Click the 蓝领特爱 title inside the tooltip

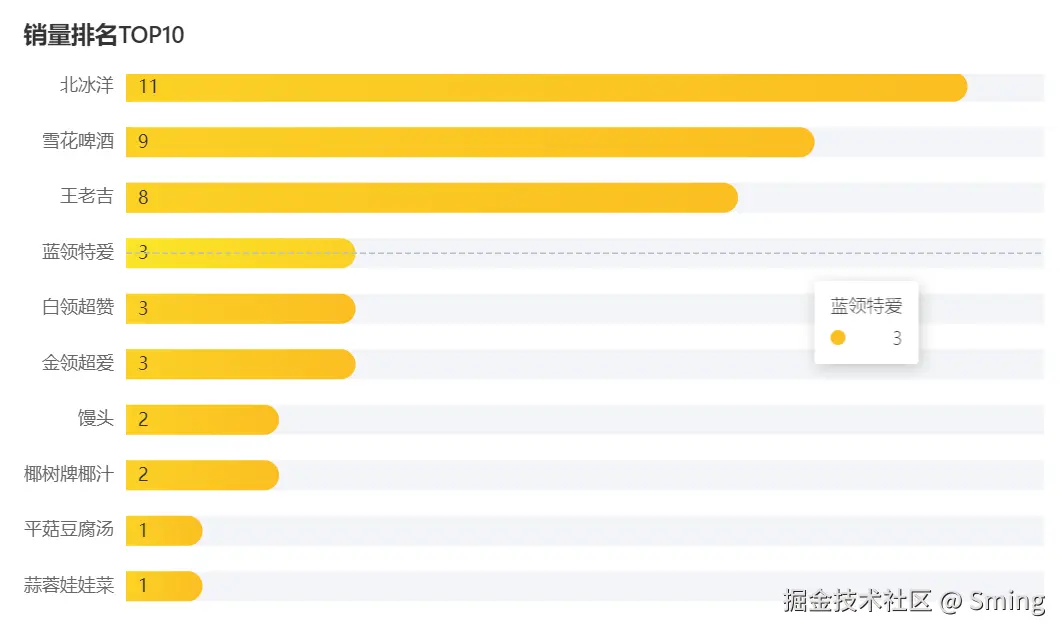pos(866,306)
